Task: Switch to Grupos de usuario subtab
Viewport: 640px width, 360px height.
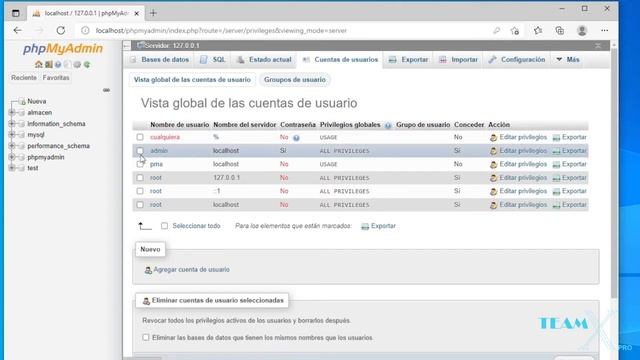Action: point(295,80)
